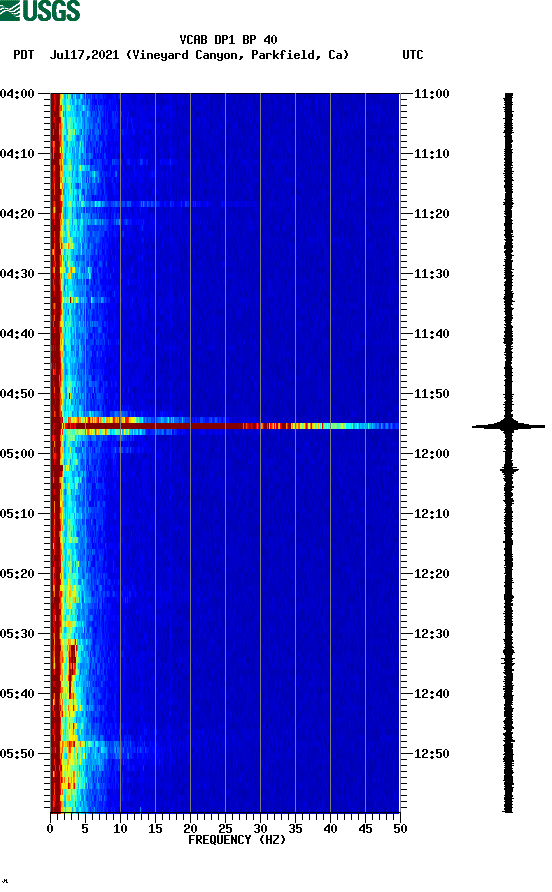Click the title text 'VCAB DP1 BP 40'
The width and height of the screenshot is (552, 892).
coord(228,40)
